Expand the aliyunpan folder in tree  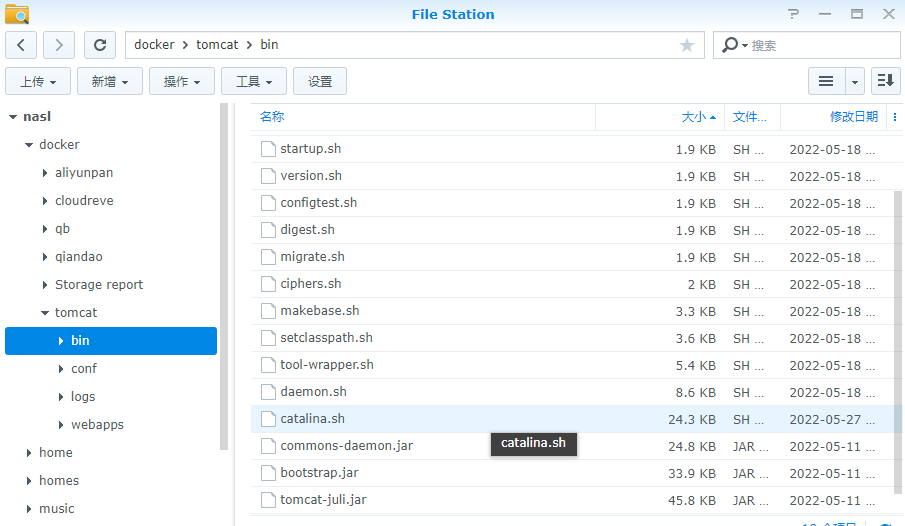[45, 173]
